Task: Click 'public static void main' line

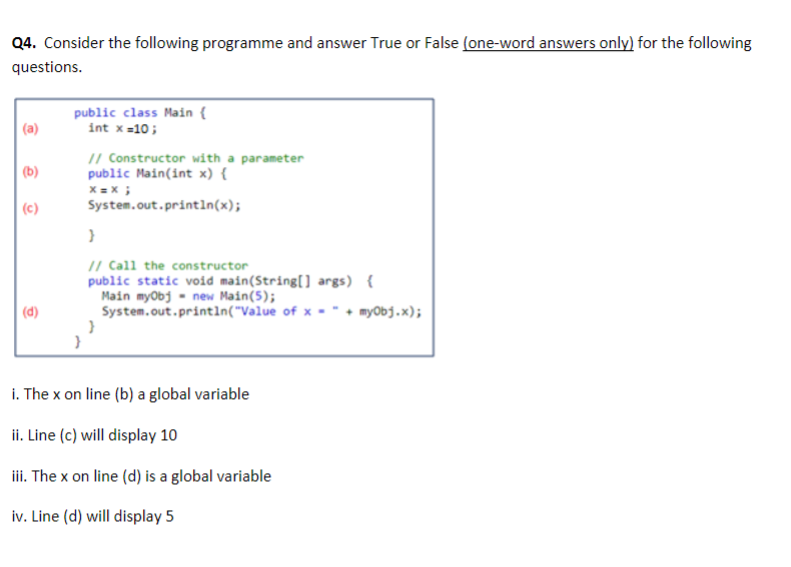Action: (231, 281)
